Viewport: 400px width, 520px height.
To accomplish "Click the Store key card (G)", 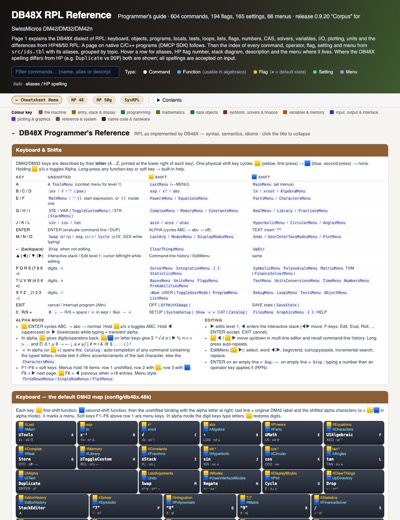I will 46,457.
